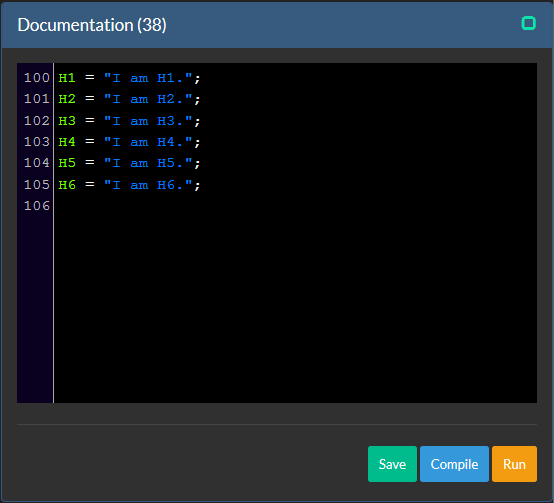This screenshot has width=554, height=503.
Task: Click the green variable H2
Action: coord(67,99)
